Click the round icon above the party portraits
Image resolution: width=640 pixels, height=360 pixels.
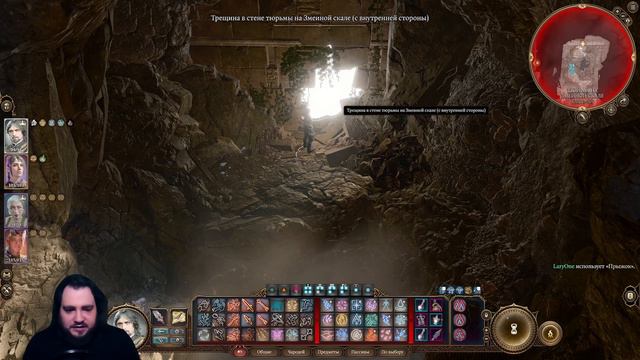pyautogui.click(x=7, y=106)
